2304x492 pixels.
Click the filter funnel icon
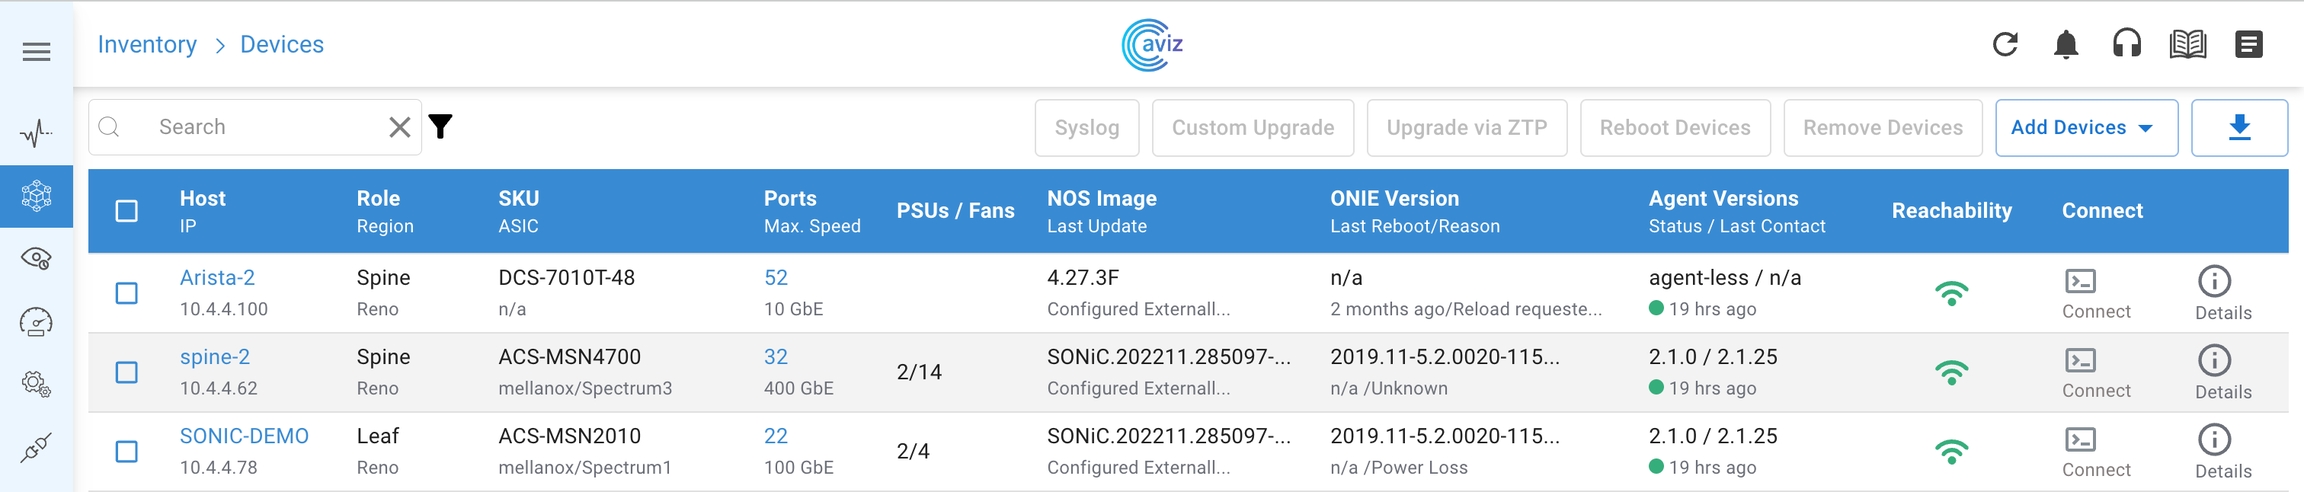(441, 127)
